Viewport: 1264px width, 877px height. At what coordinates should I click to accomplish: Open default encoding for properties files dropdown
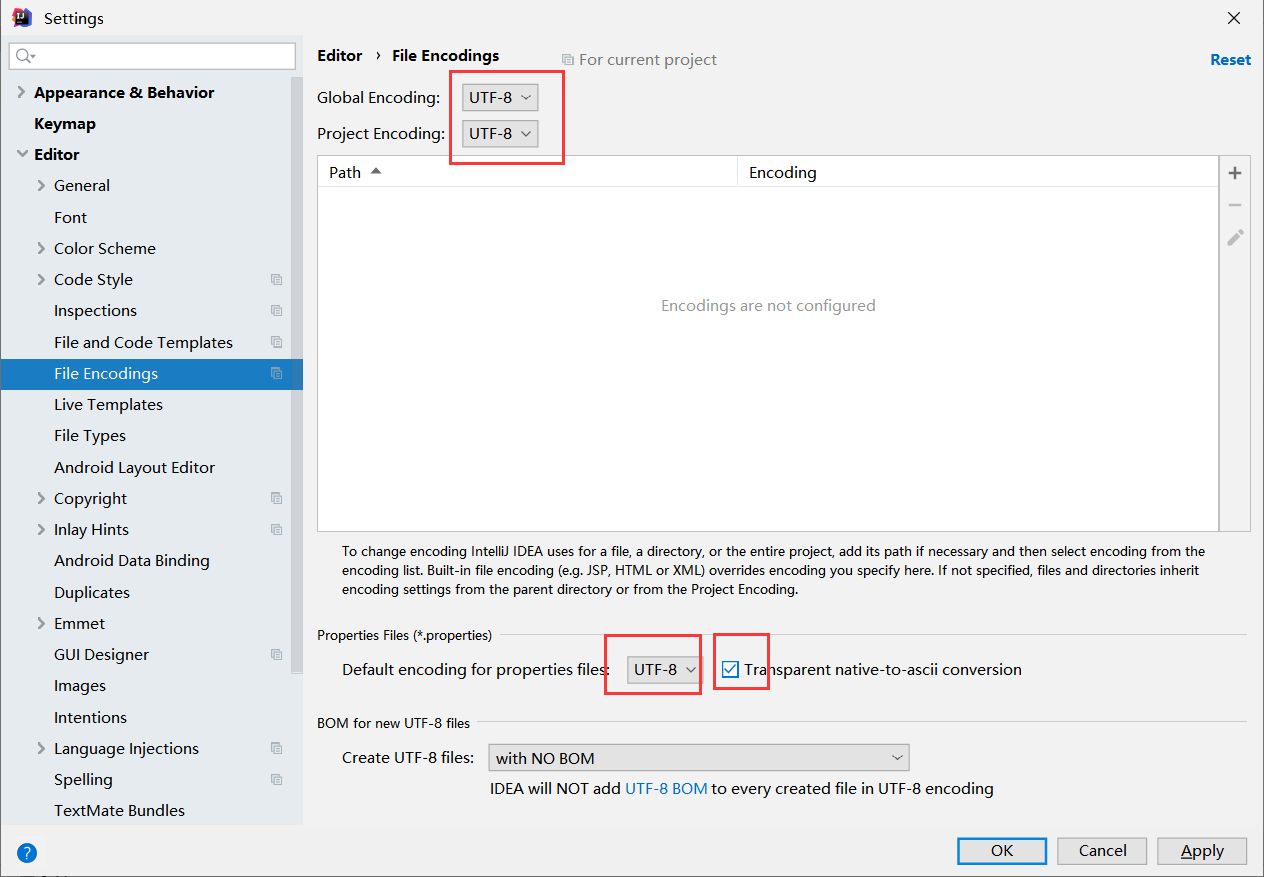(665, 670)
